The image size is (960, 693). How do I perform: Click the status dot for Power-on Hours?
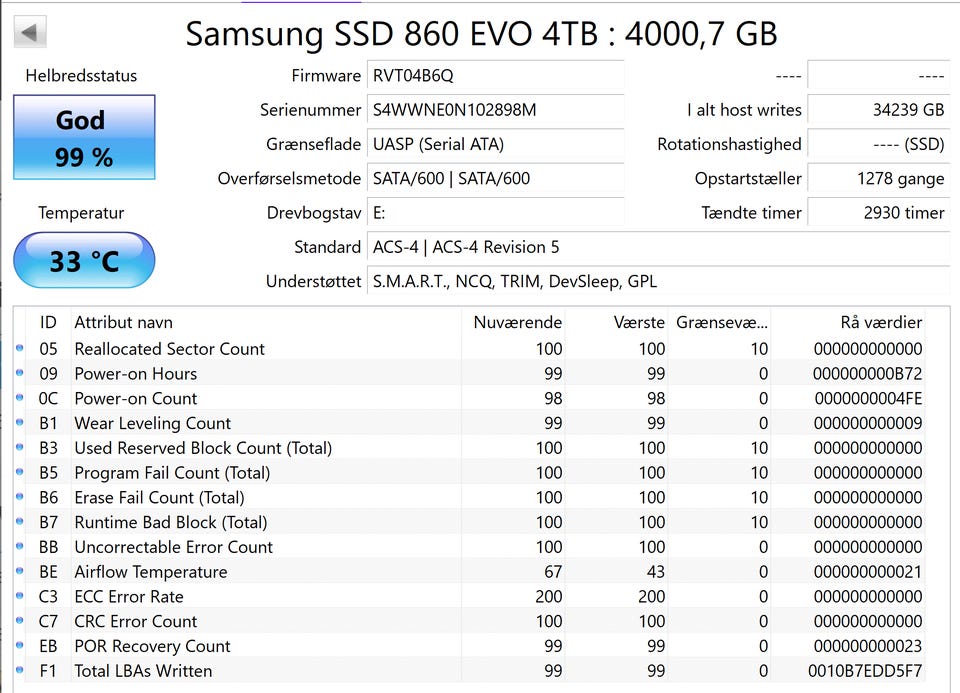20,372
